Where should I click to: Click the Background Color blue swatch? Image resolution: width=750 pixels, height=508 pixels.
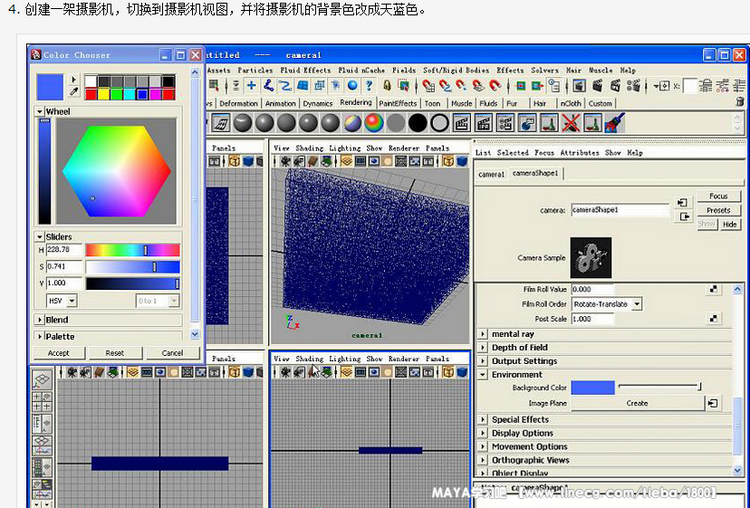pyautogui.click(x=593, y=387)
